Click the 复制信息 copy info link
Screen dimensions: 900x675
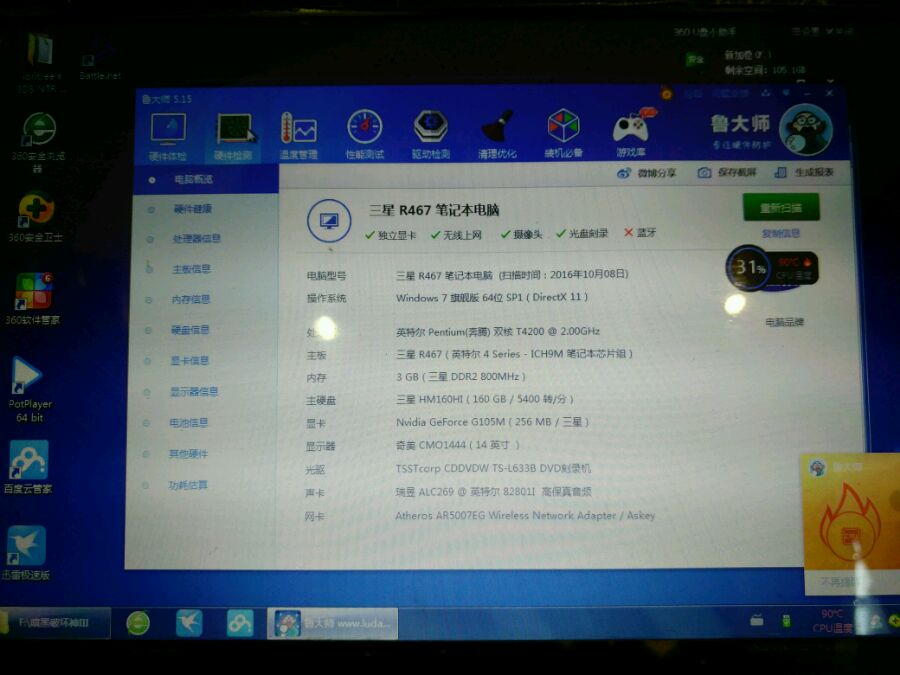tap(781, 234)
